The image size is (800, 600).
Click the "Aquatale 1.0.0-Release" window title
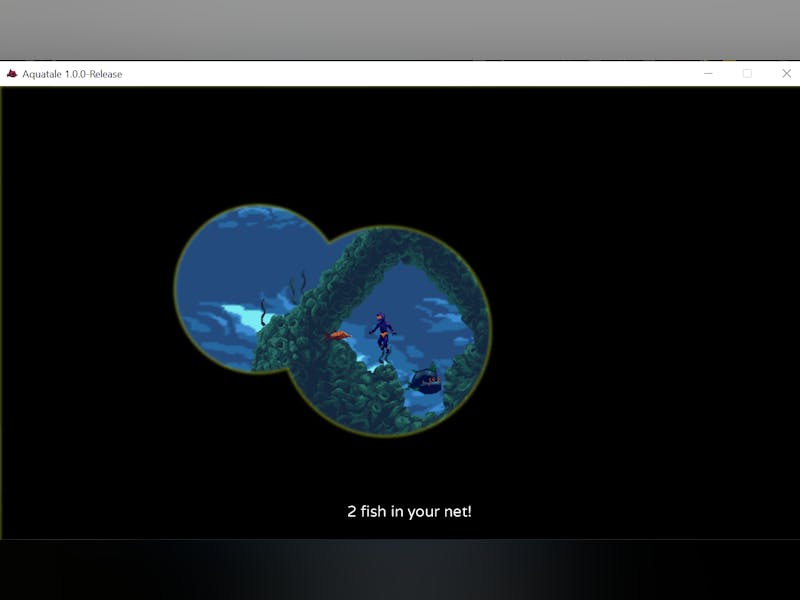[x=72, y=74]
